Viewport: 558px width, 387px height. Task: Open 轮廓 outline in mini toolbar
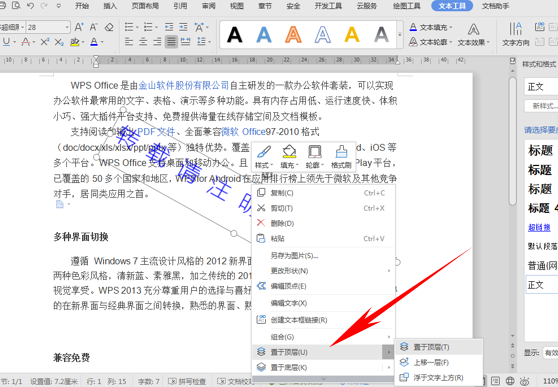tap(315, 157)
